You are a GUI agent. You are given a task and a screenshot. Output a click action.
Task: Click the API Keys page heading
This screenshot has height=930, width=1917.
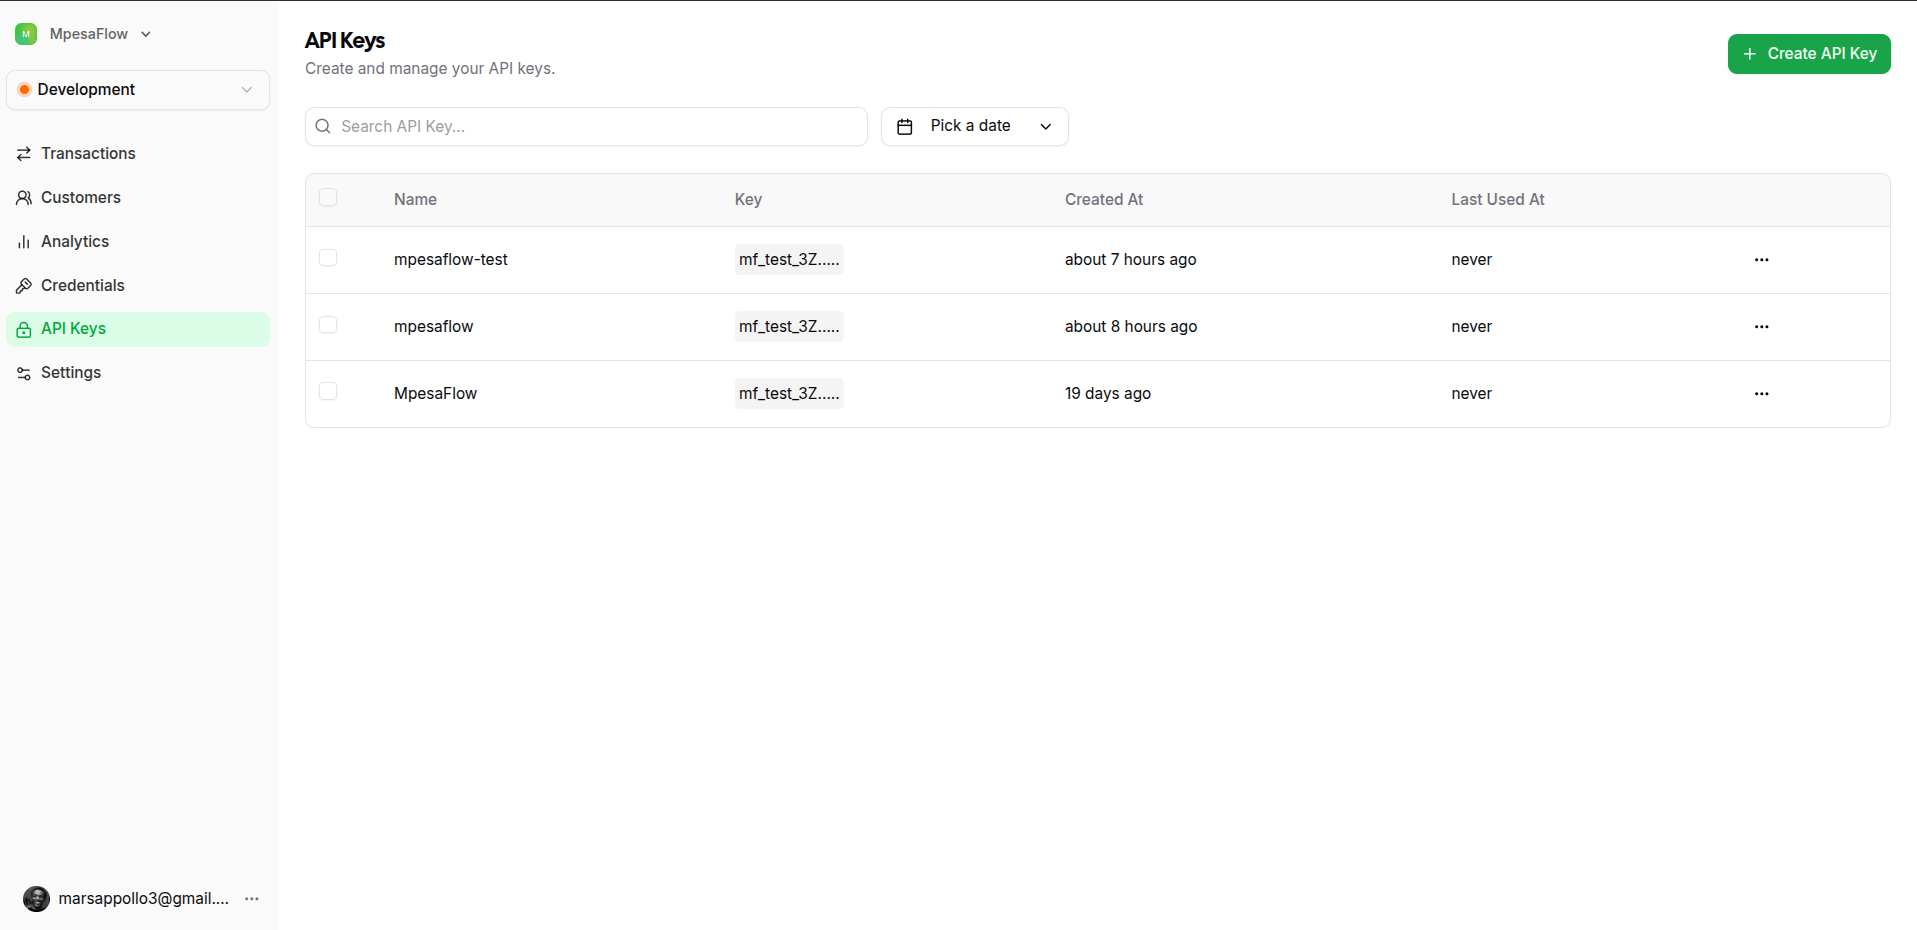(x=345, y=41)
